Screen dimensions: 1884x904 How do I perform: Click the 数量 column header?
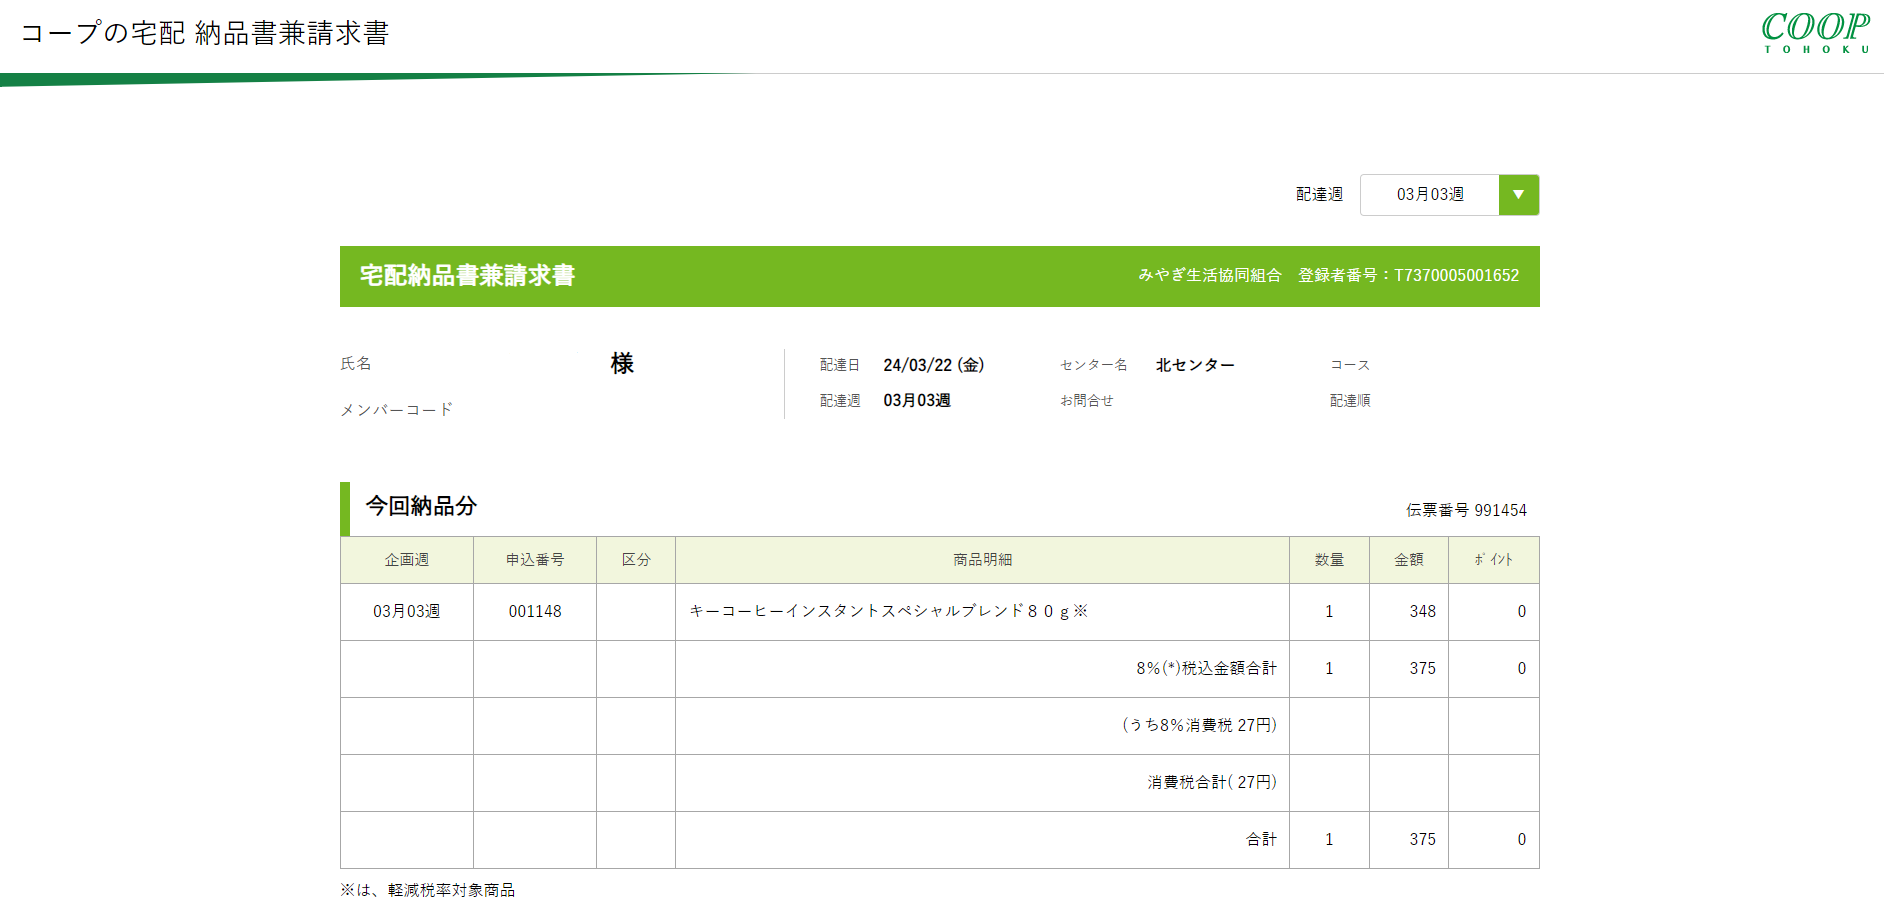[x=1329, y=560]
